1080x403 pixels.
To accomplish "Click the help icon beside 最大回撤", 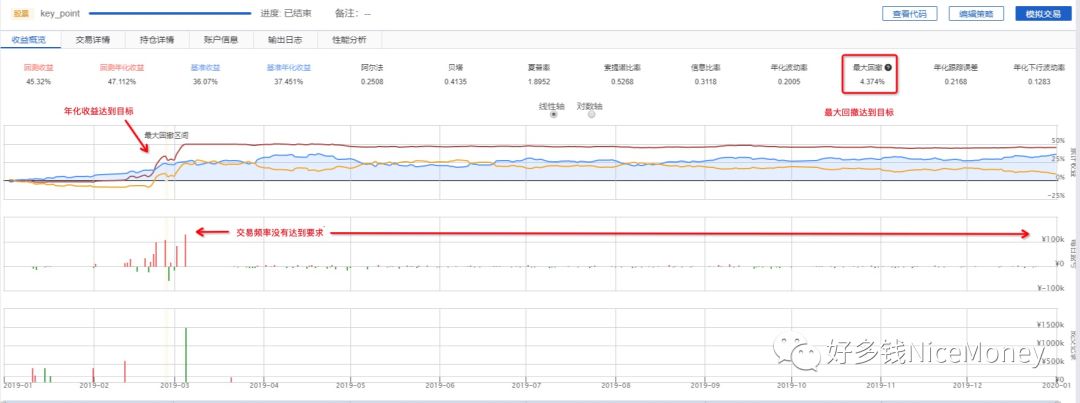I will (x=889, y=68).
